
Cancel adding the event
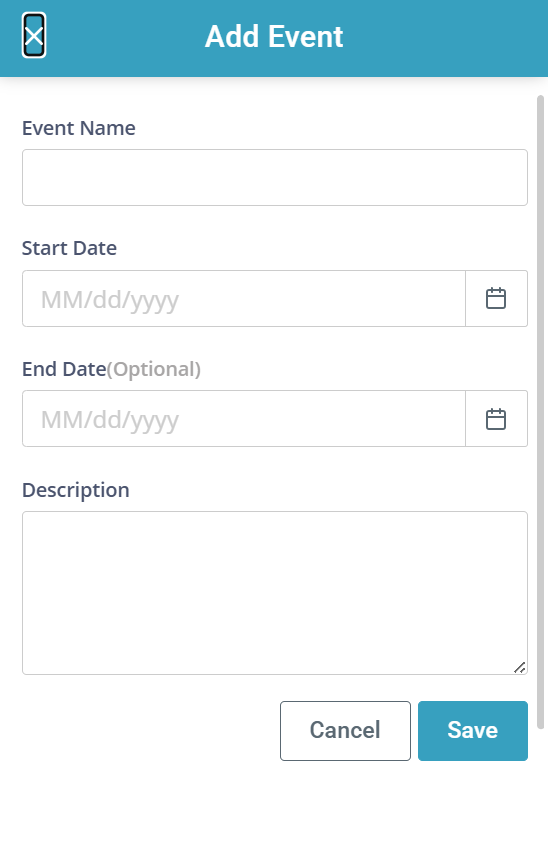345,731
